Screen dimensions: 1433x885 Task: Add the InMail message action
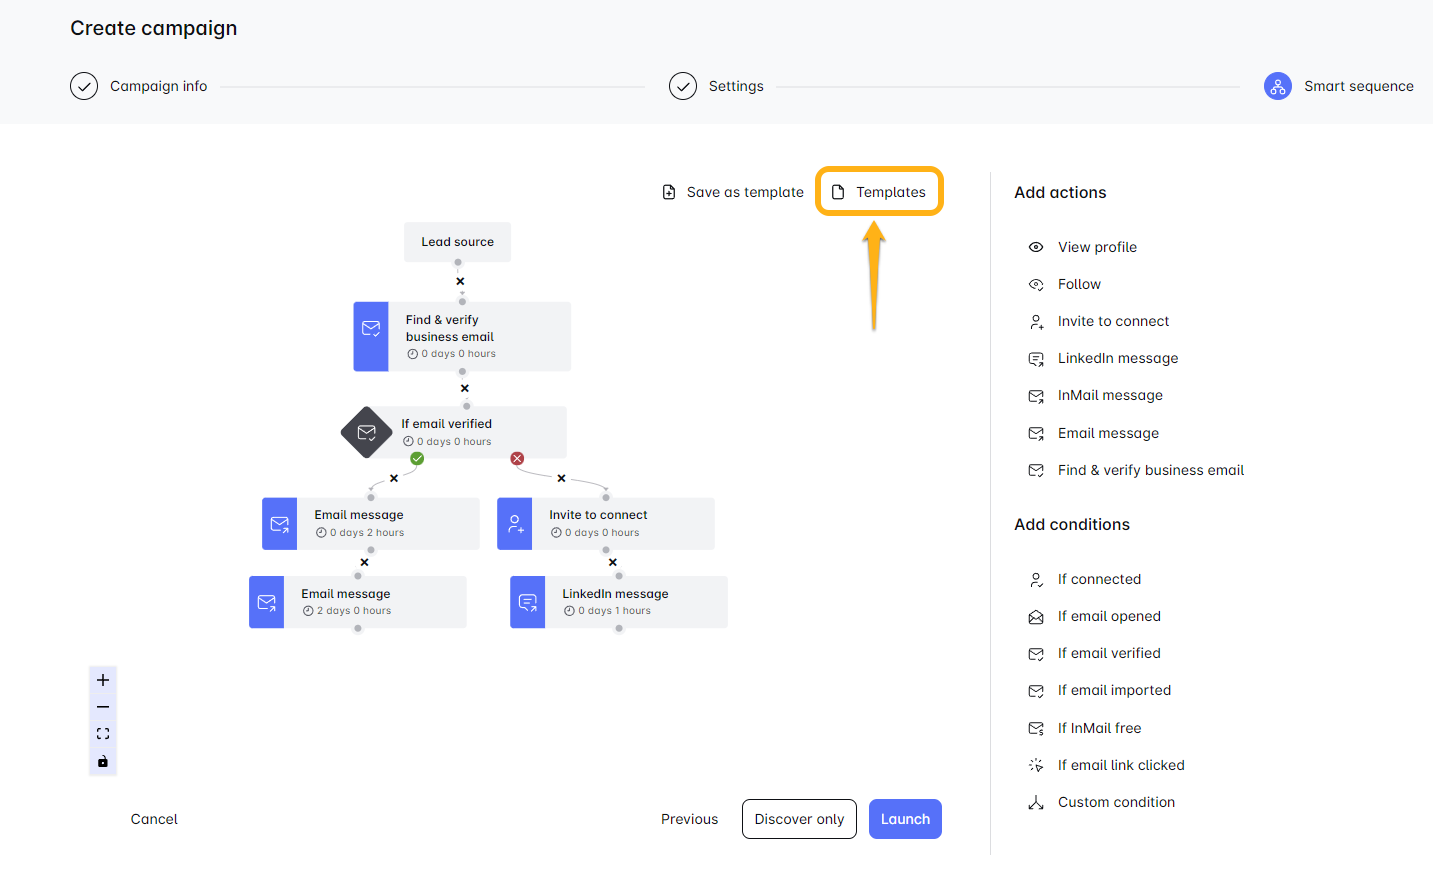(x=1109, y=395)
